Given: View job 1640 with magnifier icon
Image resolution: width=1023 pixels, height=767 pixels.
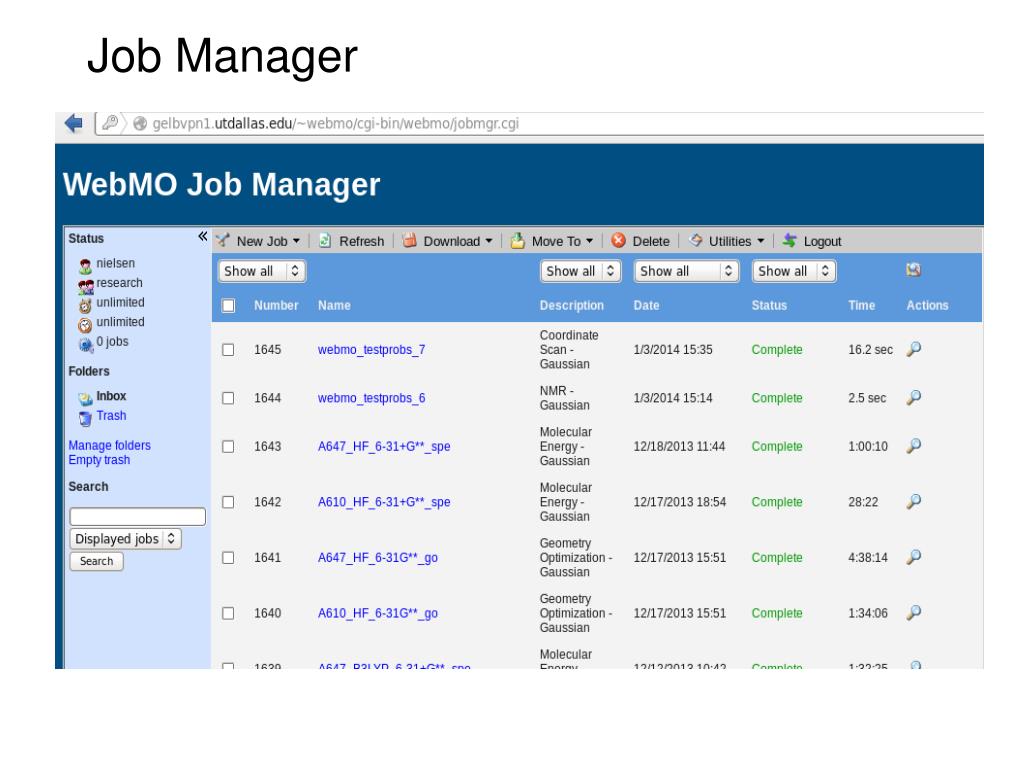Looking at the screenshot, I should (914, 612).
